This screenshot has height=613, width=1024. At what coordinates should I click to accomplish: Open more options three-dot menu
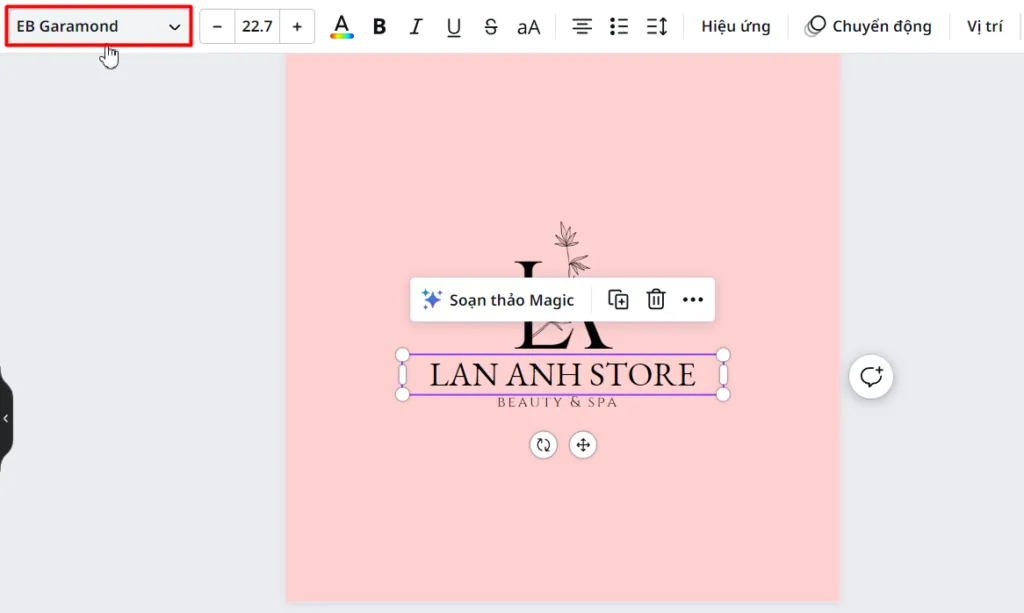693,300
